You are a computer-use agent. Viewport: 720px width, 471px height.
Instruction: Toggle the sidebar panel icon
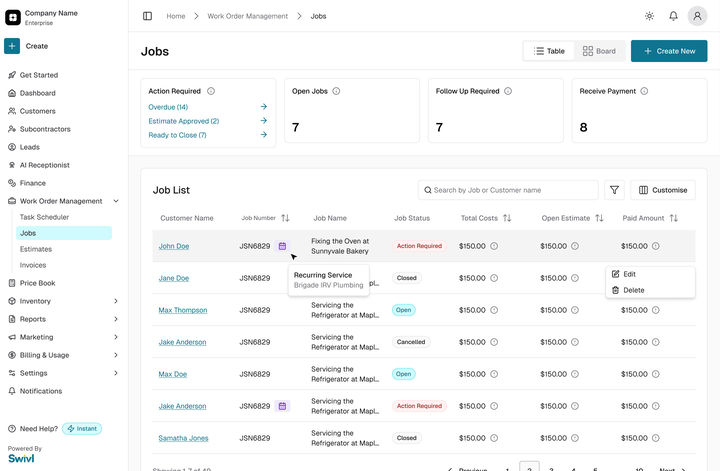pos(147,16)
